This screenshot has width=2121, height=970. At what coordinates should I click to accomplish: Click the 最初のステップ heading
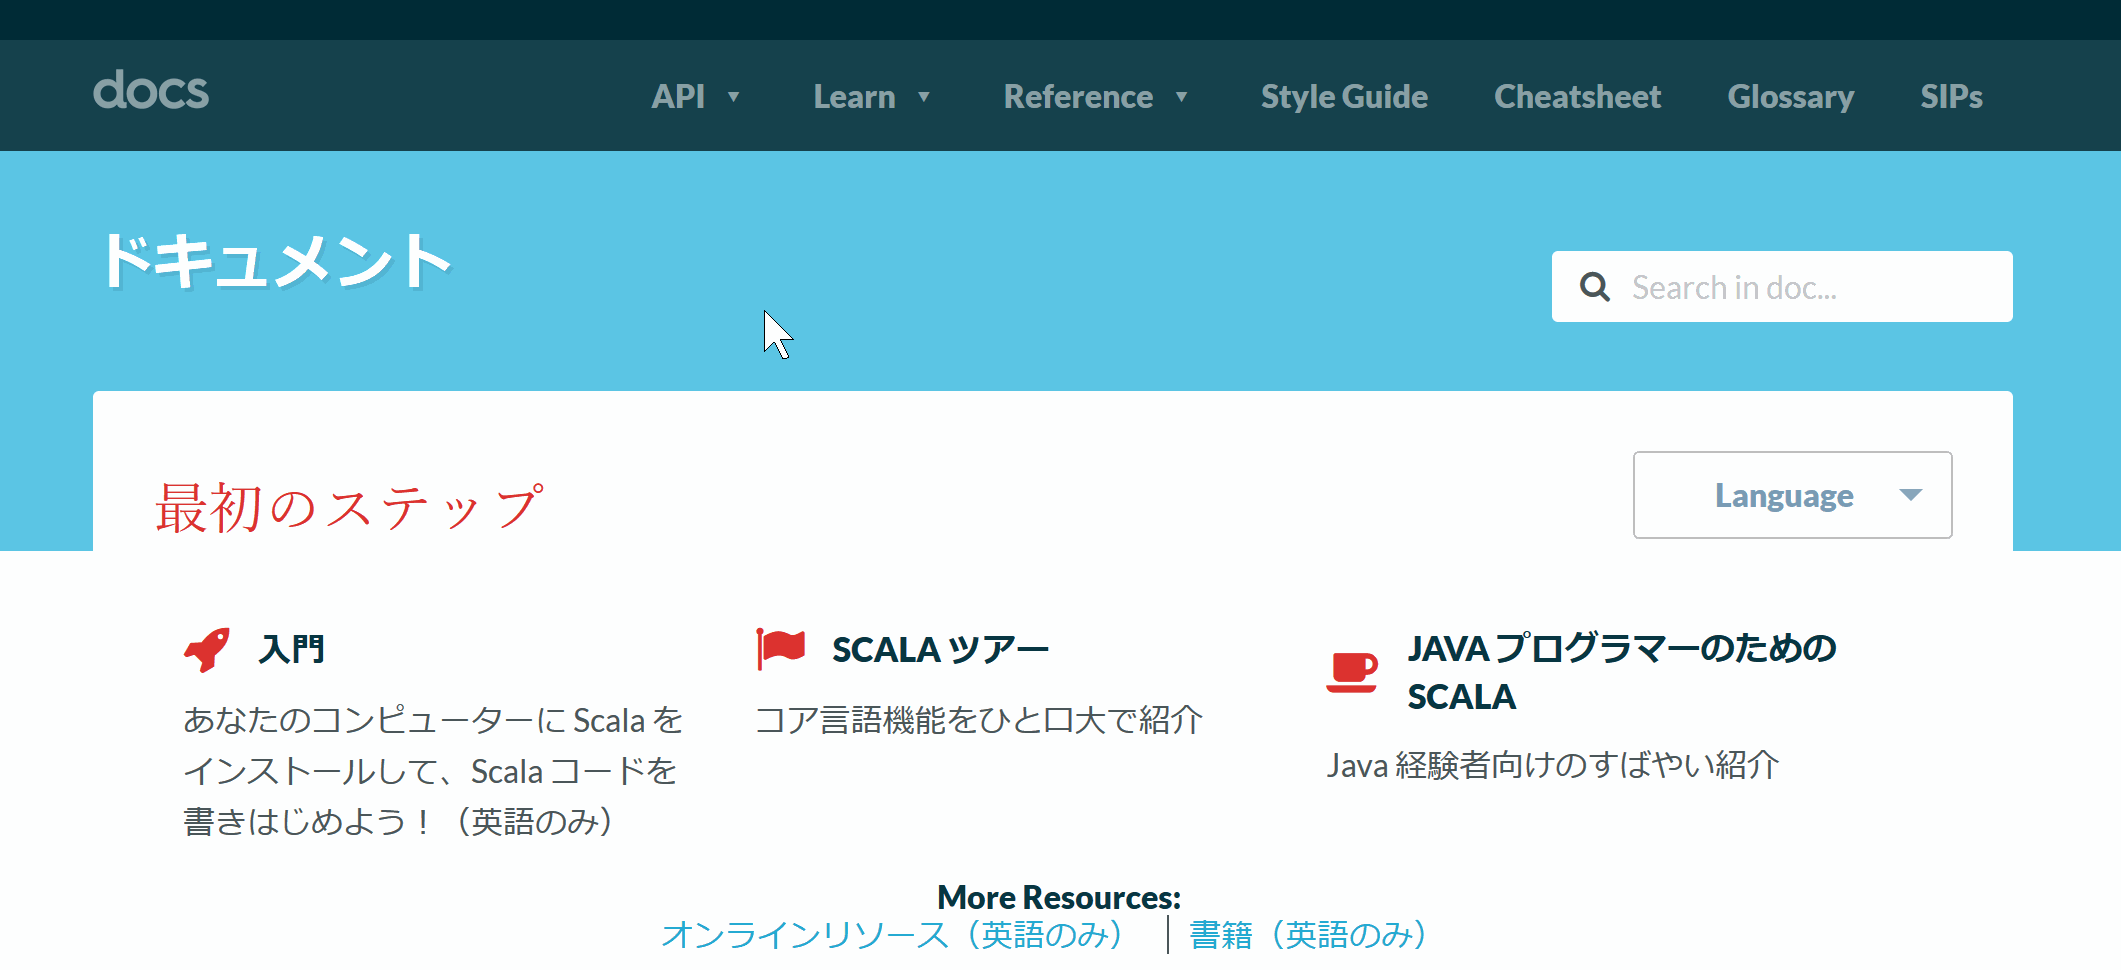pyautogui.click(x=349, y=507)
